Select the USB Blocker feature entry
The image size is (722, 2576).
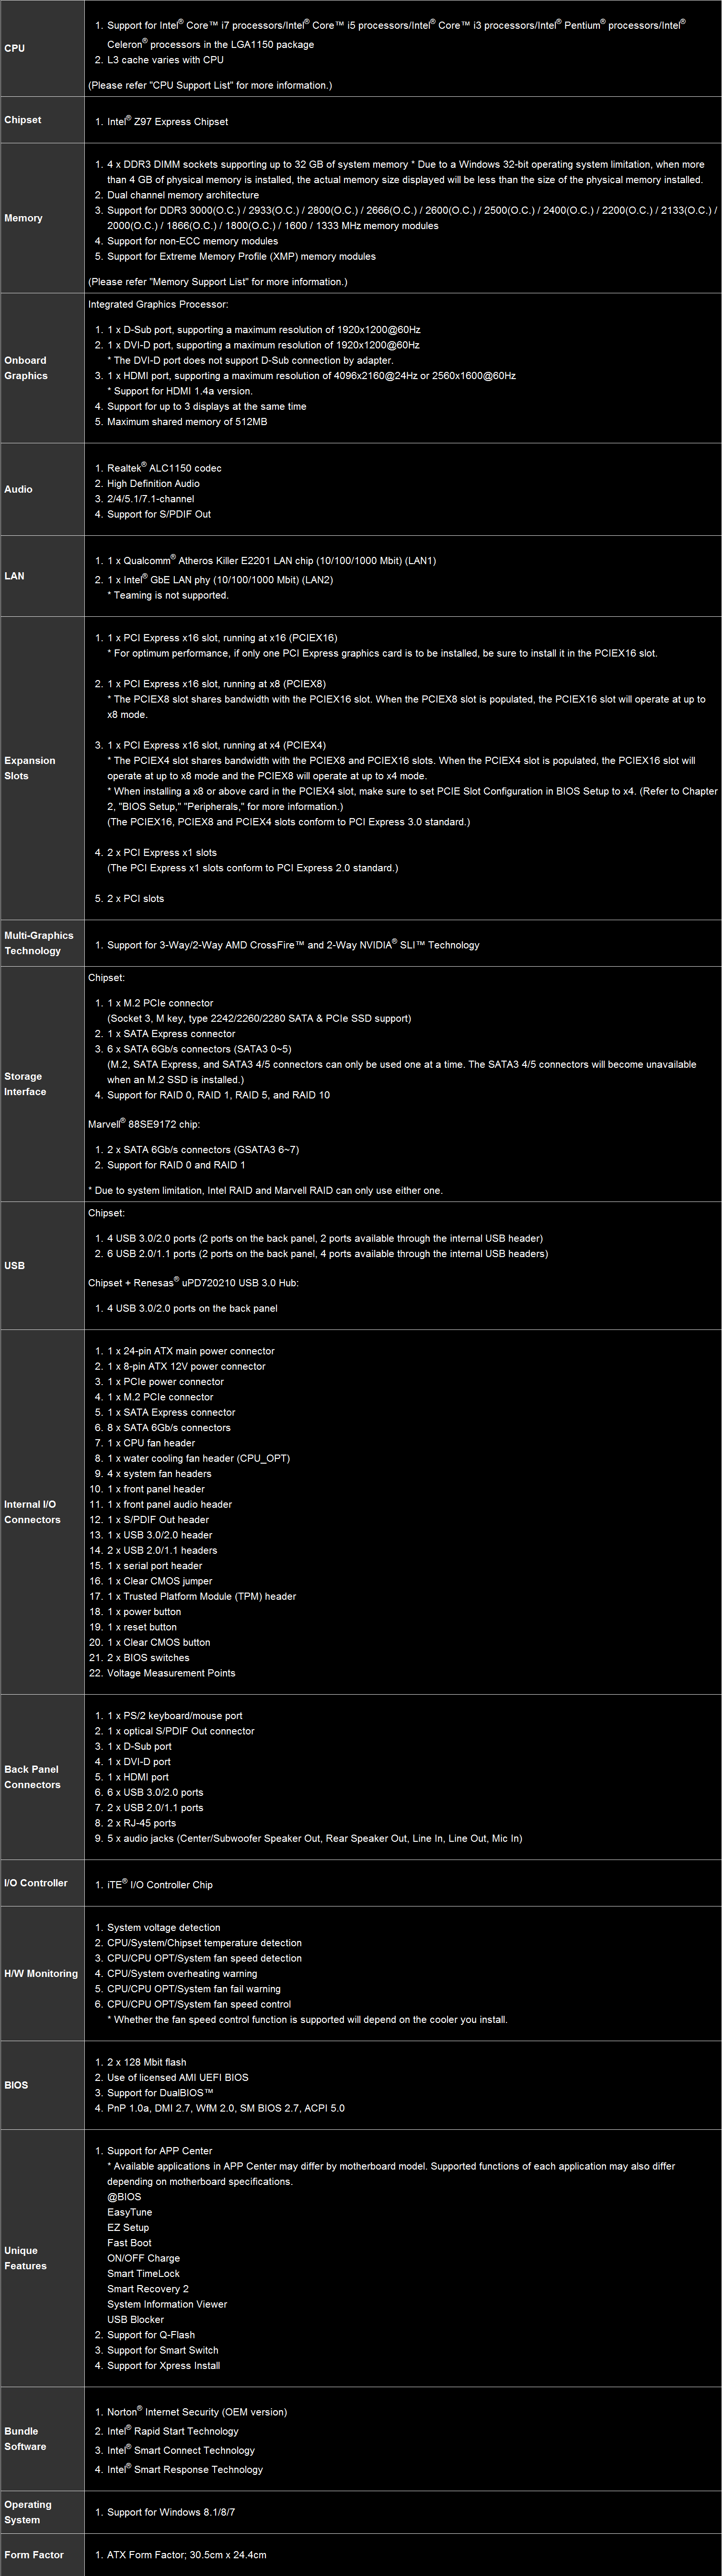[136, 2319]
